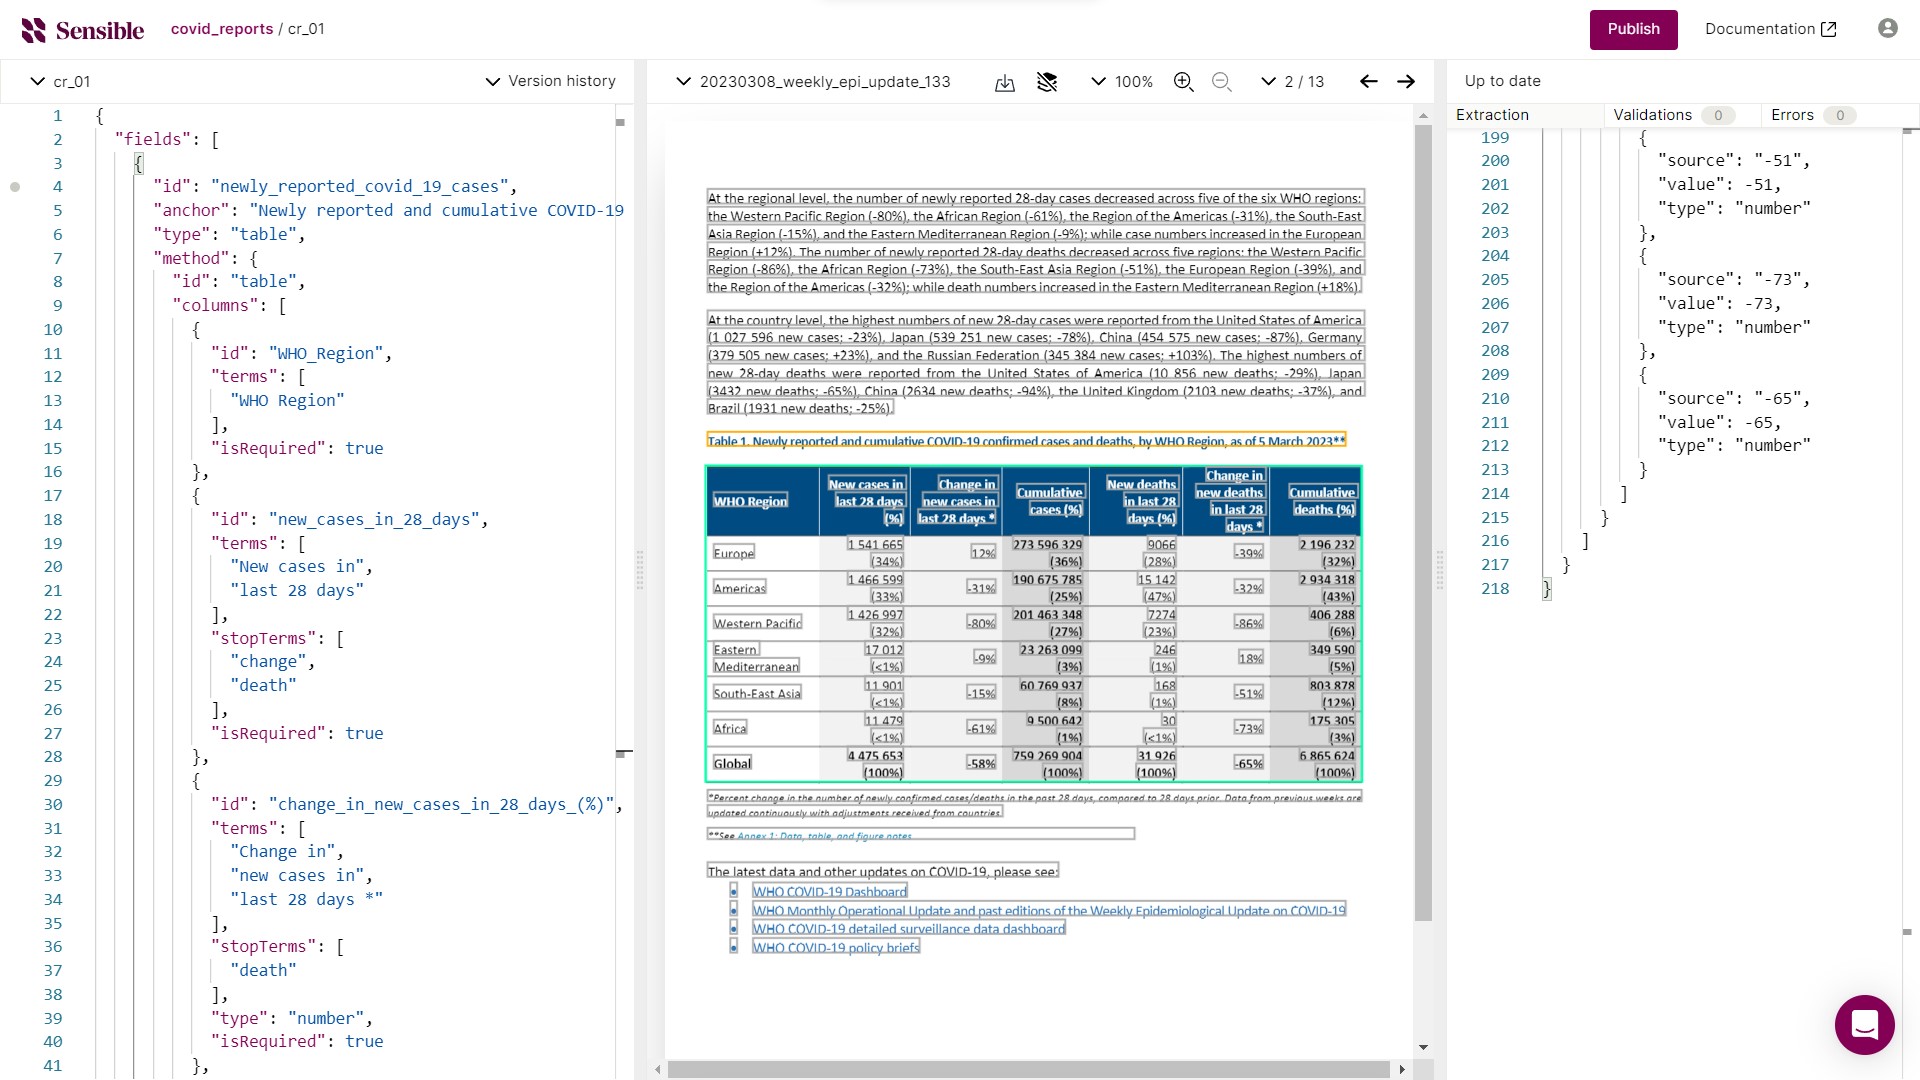Image resolution: width=1920 pixels, height=1080 pixels.
Task: Go to next page arrow
Action: (1406, 82)
